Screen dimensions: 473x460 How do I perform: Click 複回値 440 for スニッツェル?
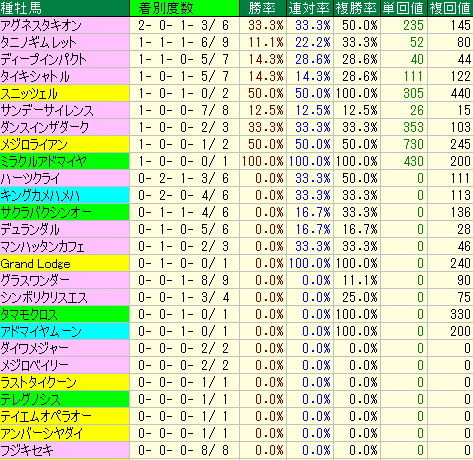point(461,93)
